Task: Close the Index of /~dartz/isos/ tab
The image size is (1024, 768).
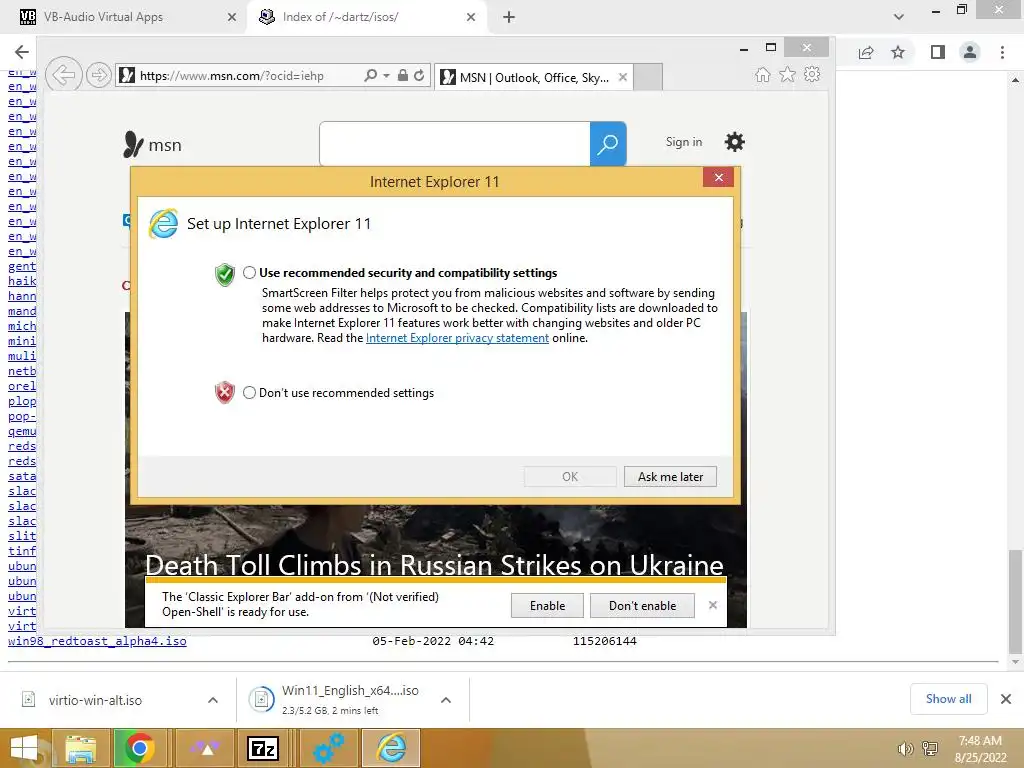Action: pos(471,17)
